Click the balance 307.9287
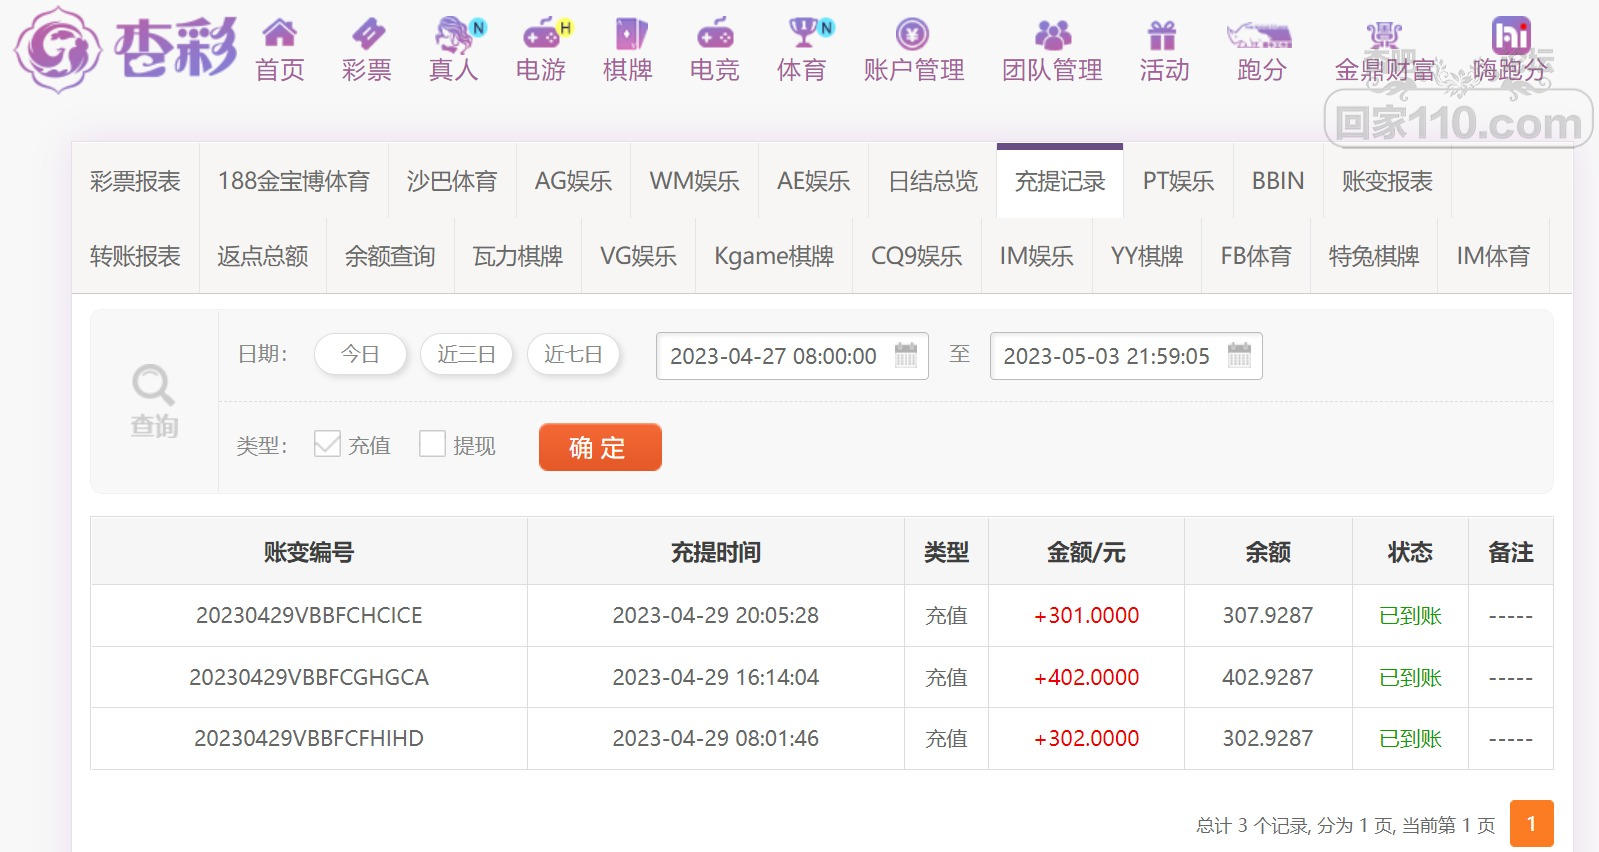Viewport: 1599px width, 852px height. click(x=1268, y=615)
